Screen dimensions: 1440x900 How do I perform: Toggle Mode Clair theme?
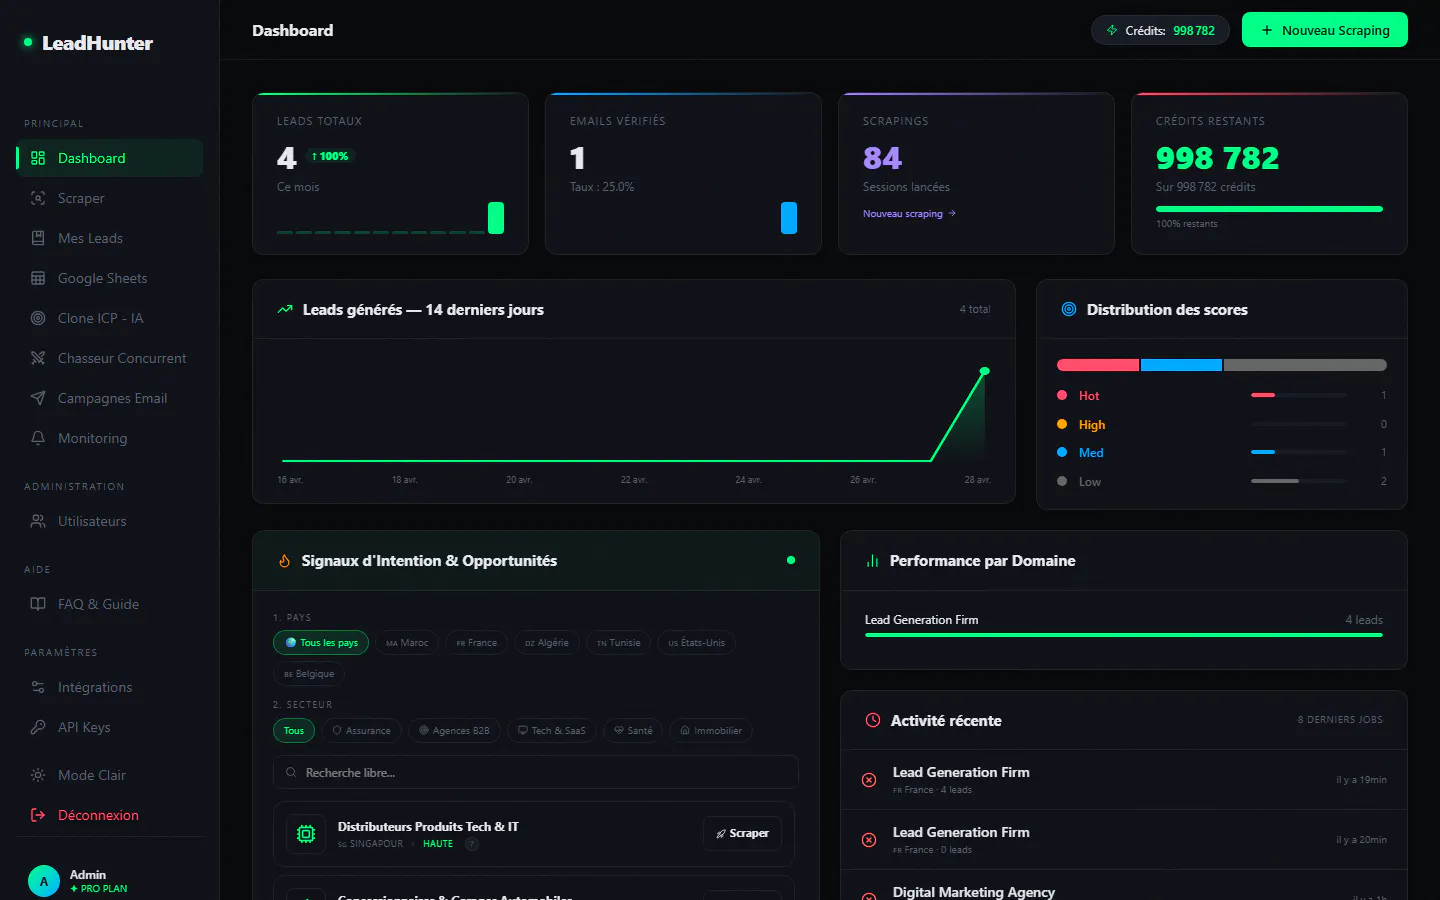coord(110,775)
